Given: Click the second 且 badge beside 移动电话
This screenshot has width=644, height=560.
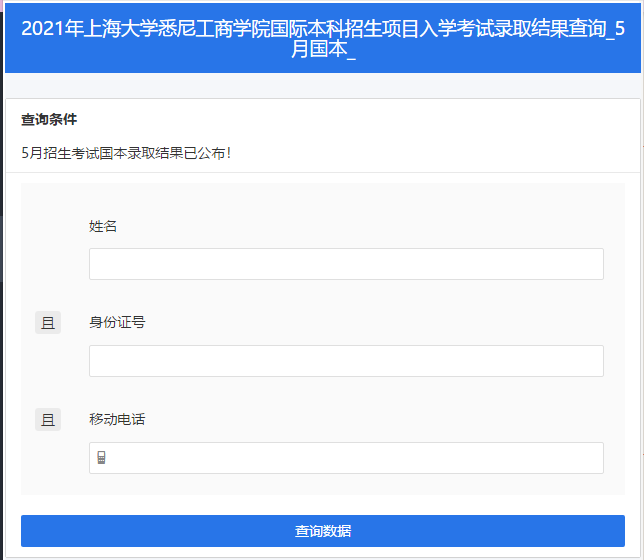Looking at the screenshot, I should point(48,419).
